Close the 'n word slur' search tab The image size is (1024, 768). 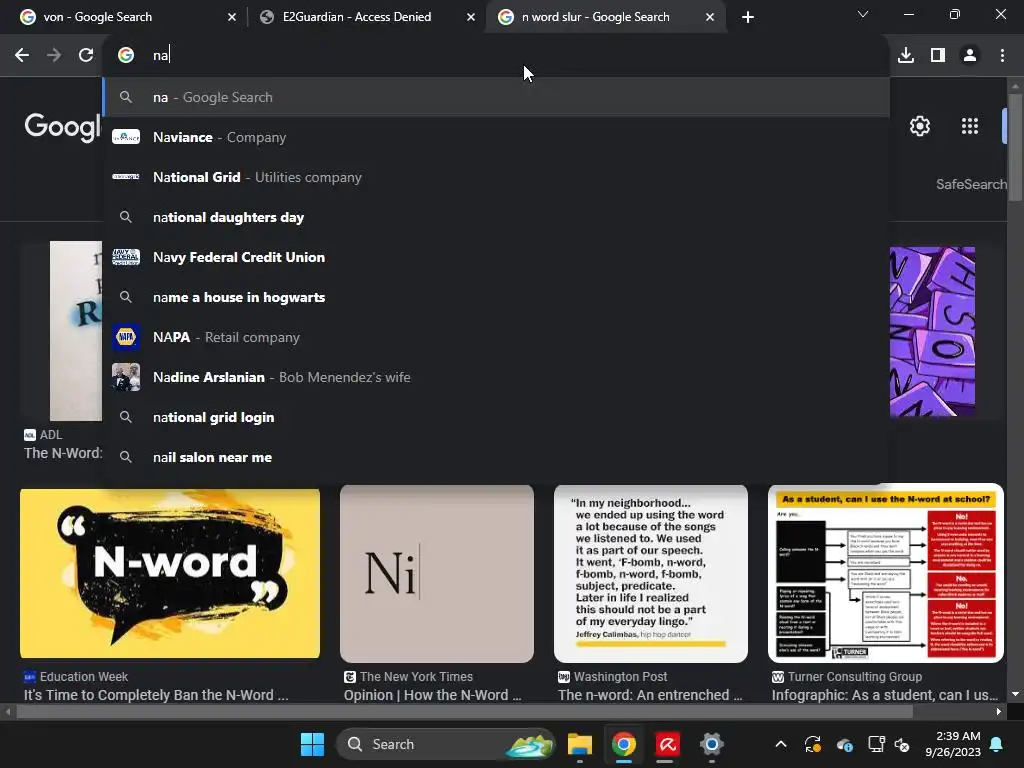point(710,18)
